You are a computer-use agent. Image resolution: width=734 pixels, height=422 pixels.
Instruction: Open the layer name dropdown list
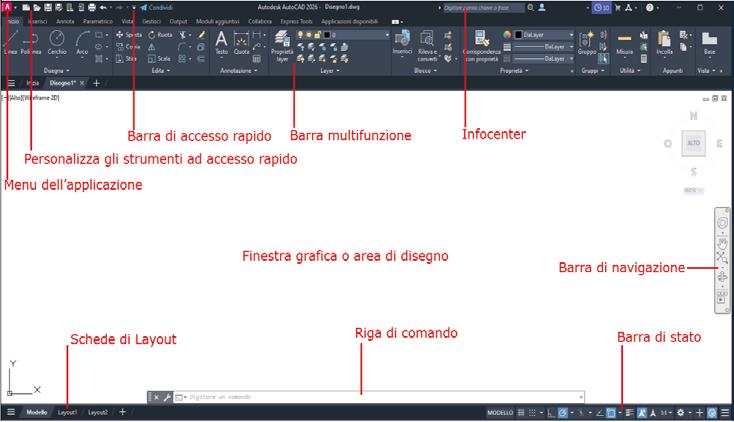tap(357, 35)
